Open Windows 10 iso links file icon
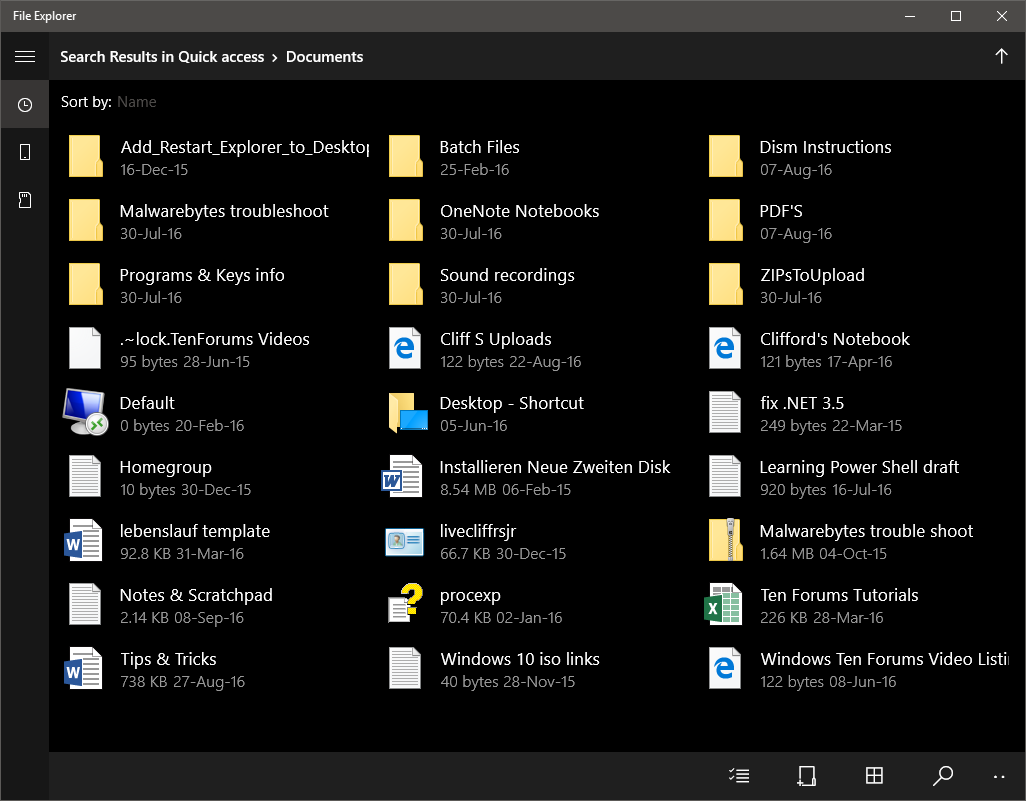 point(405,669)
